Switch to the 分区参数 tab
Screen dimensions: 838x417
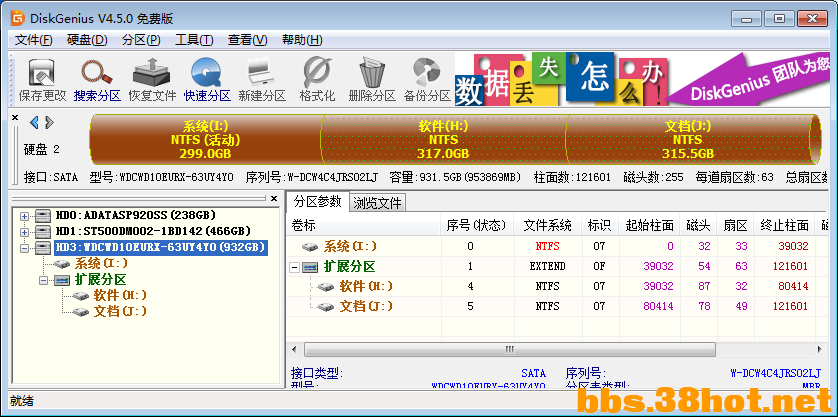(317, 202)
